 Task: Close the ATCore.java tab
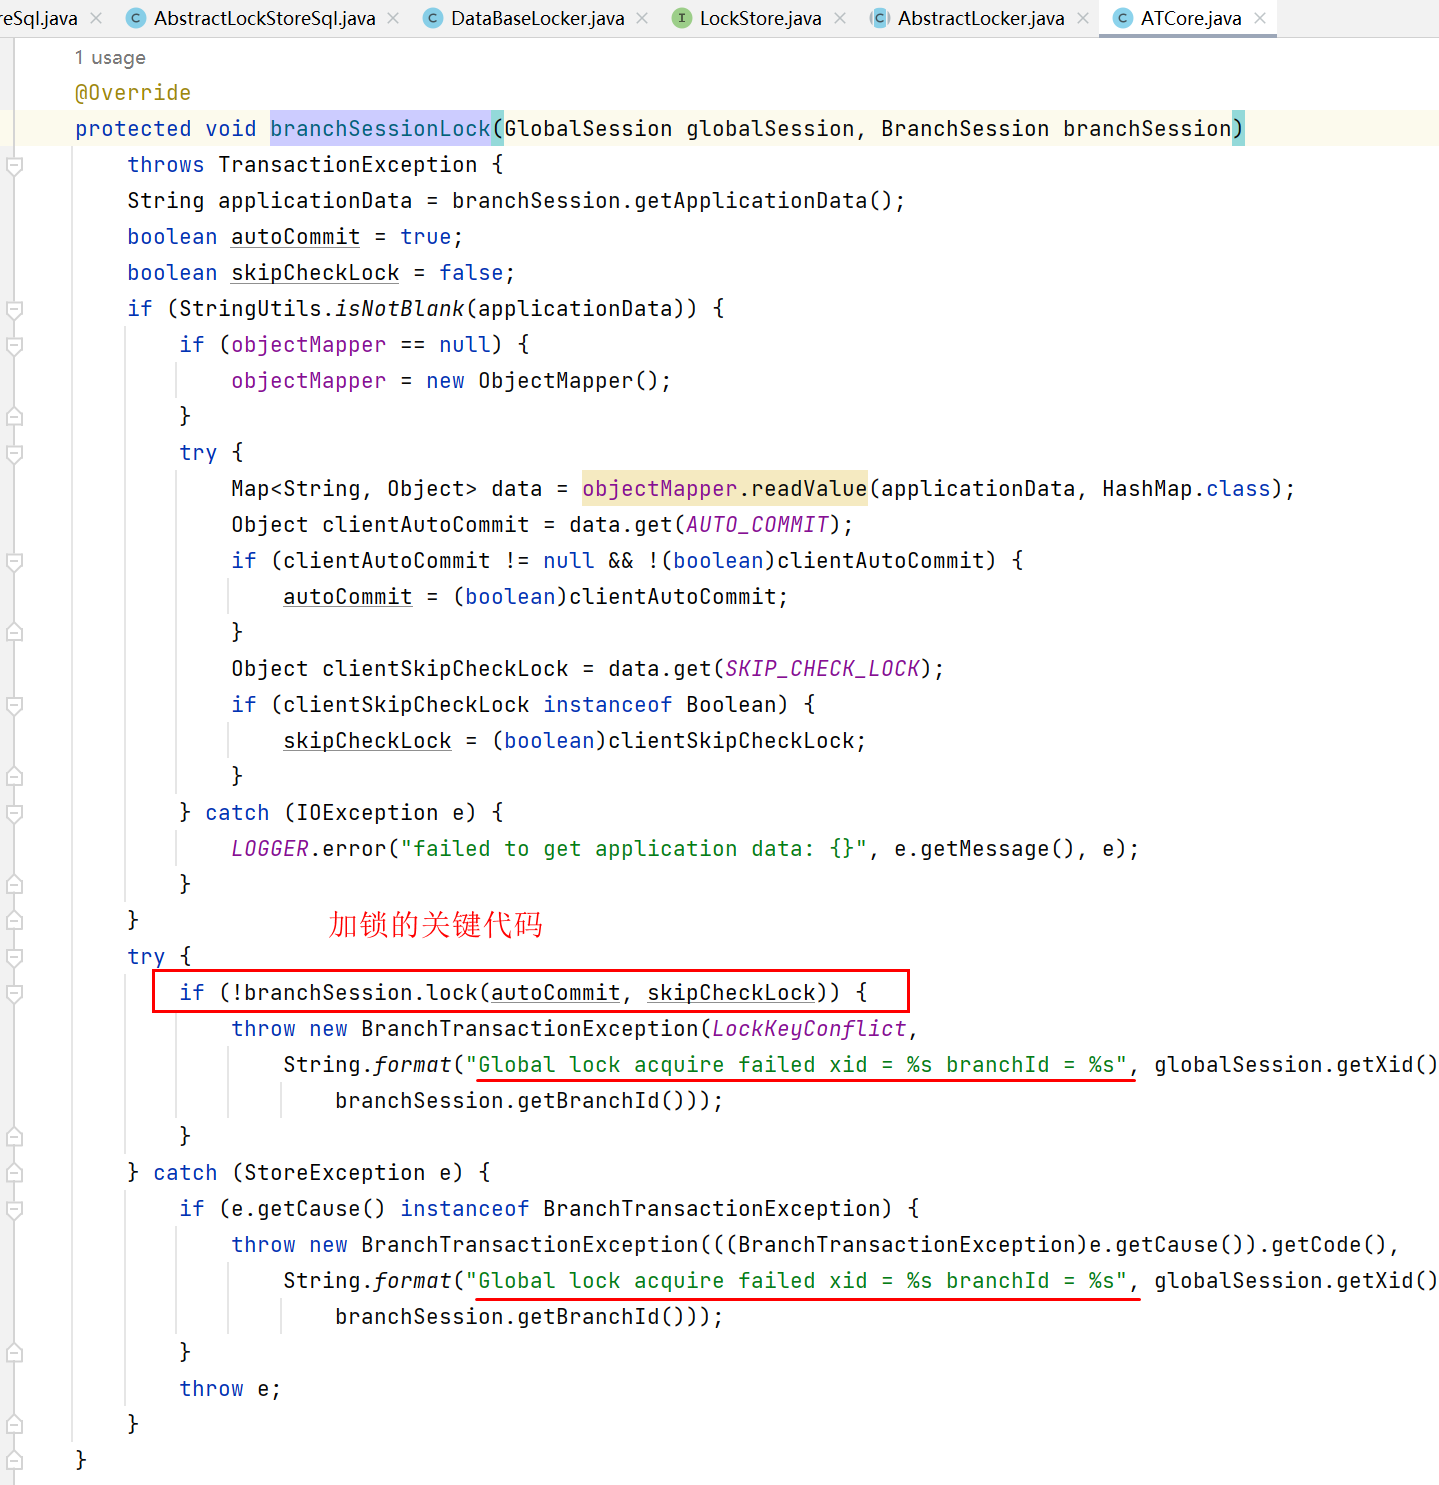click(x=1260, y=18)
